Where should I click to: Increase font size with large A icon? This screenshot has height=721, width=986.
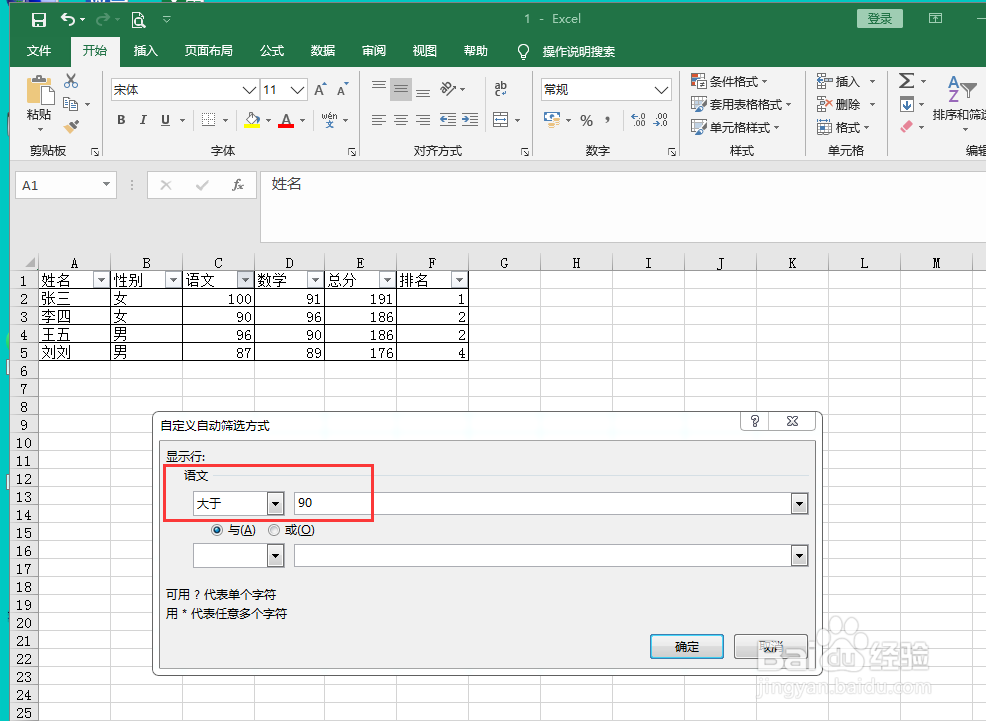point(320,89)
